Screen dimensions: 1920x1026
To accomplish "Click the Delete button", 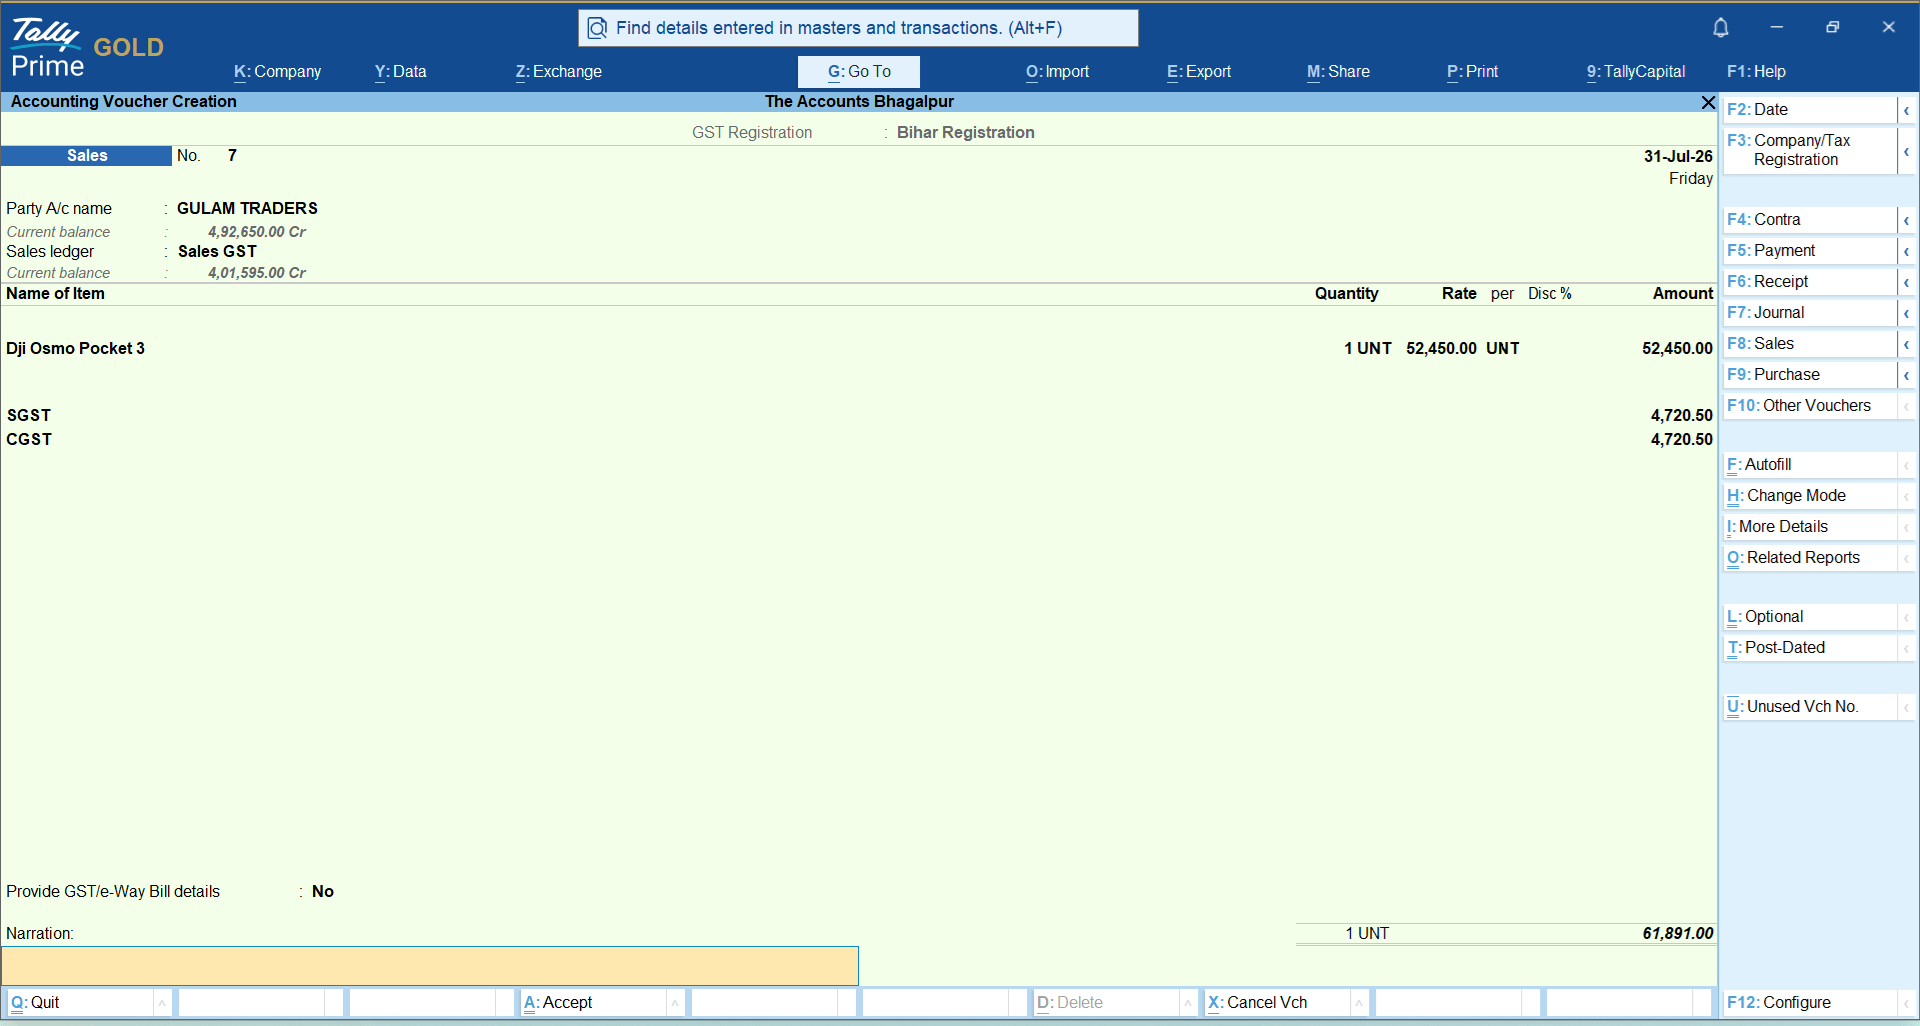I will coord(1106,1003).
